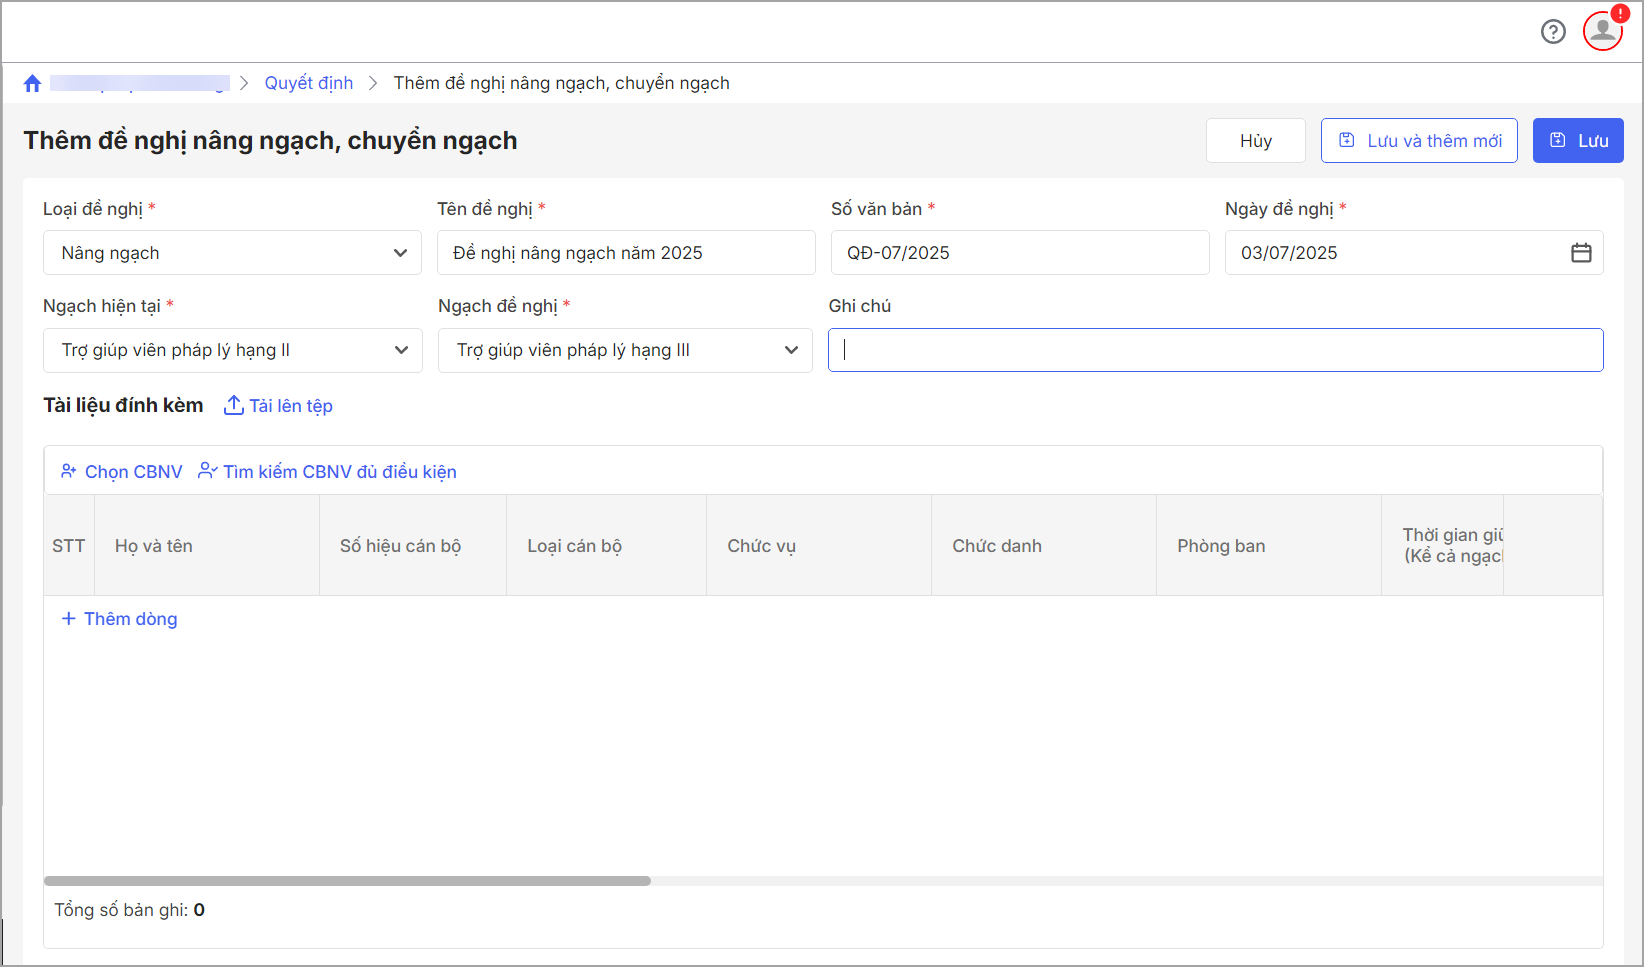Focus the Số văn bản text field

point(1019,253)
